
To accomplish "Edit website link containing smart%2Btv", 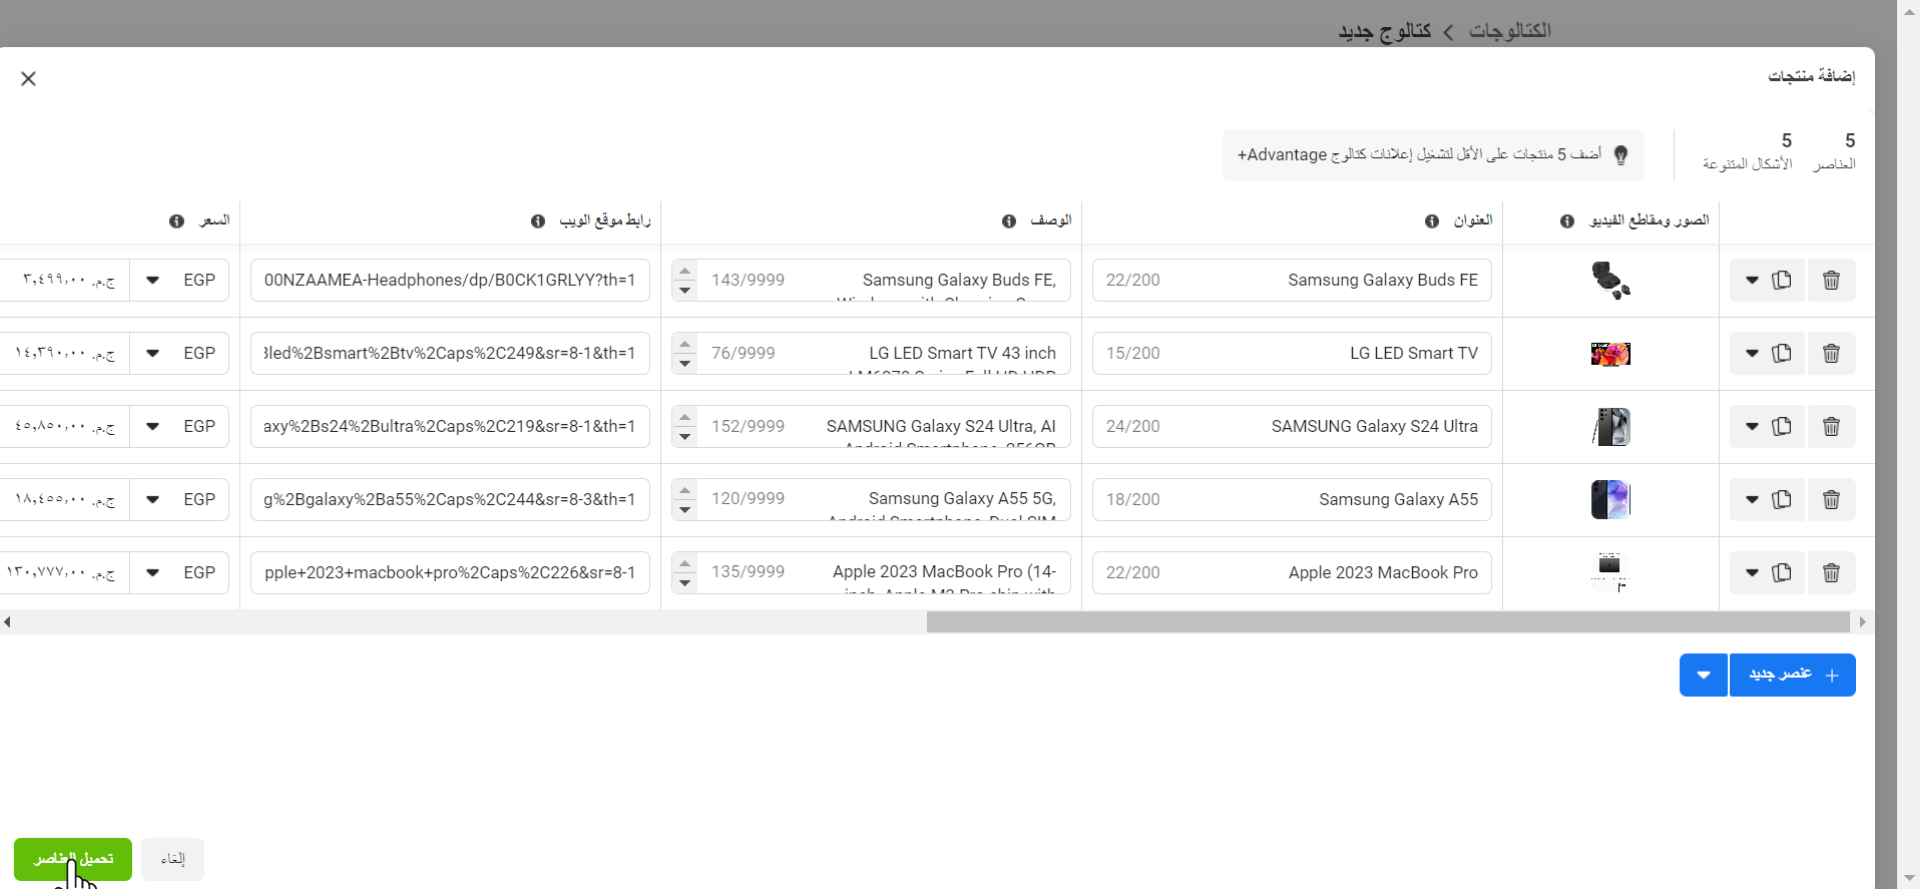I will [450, 353].
